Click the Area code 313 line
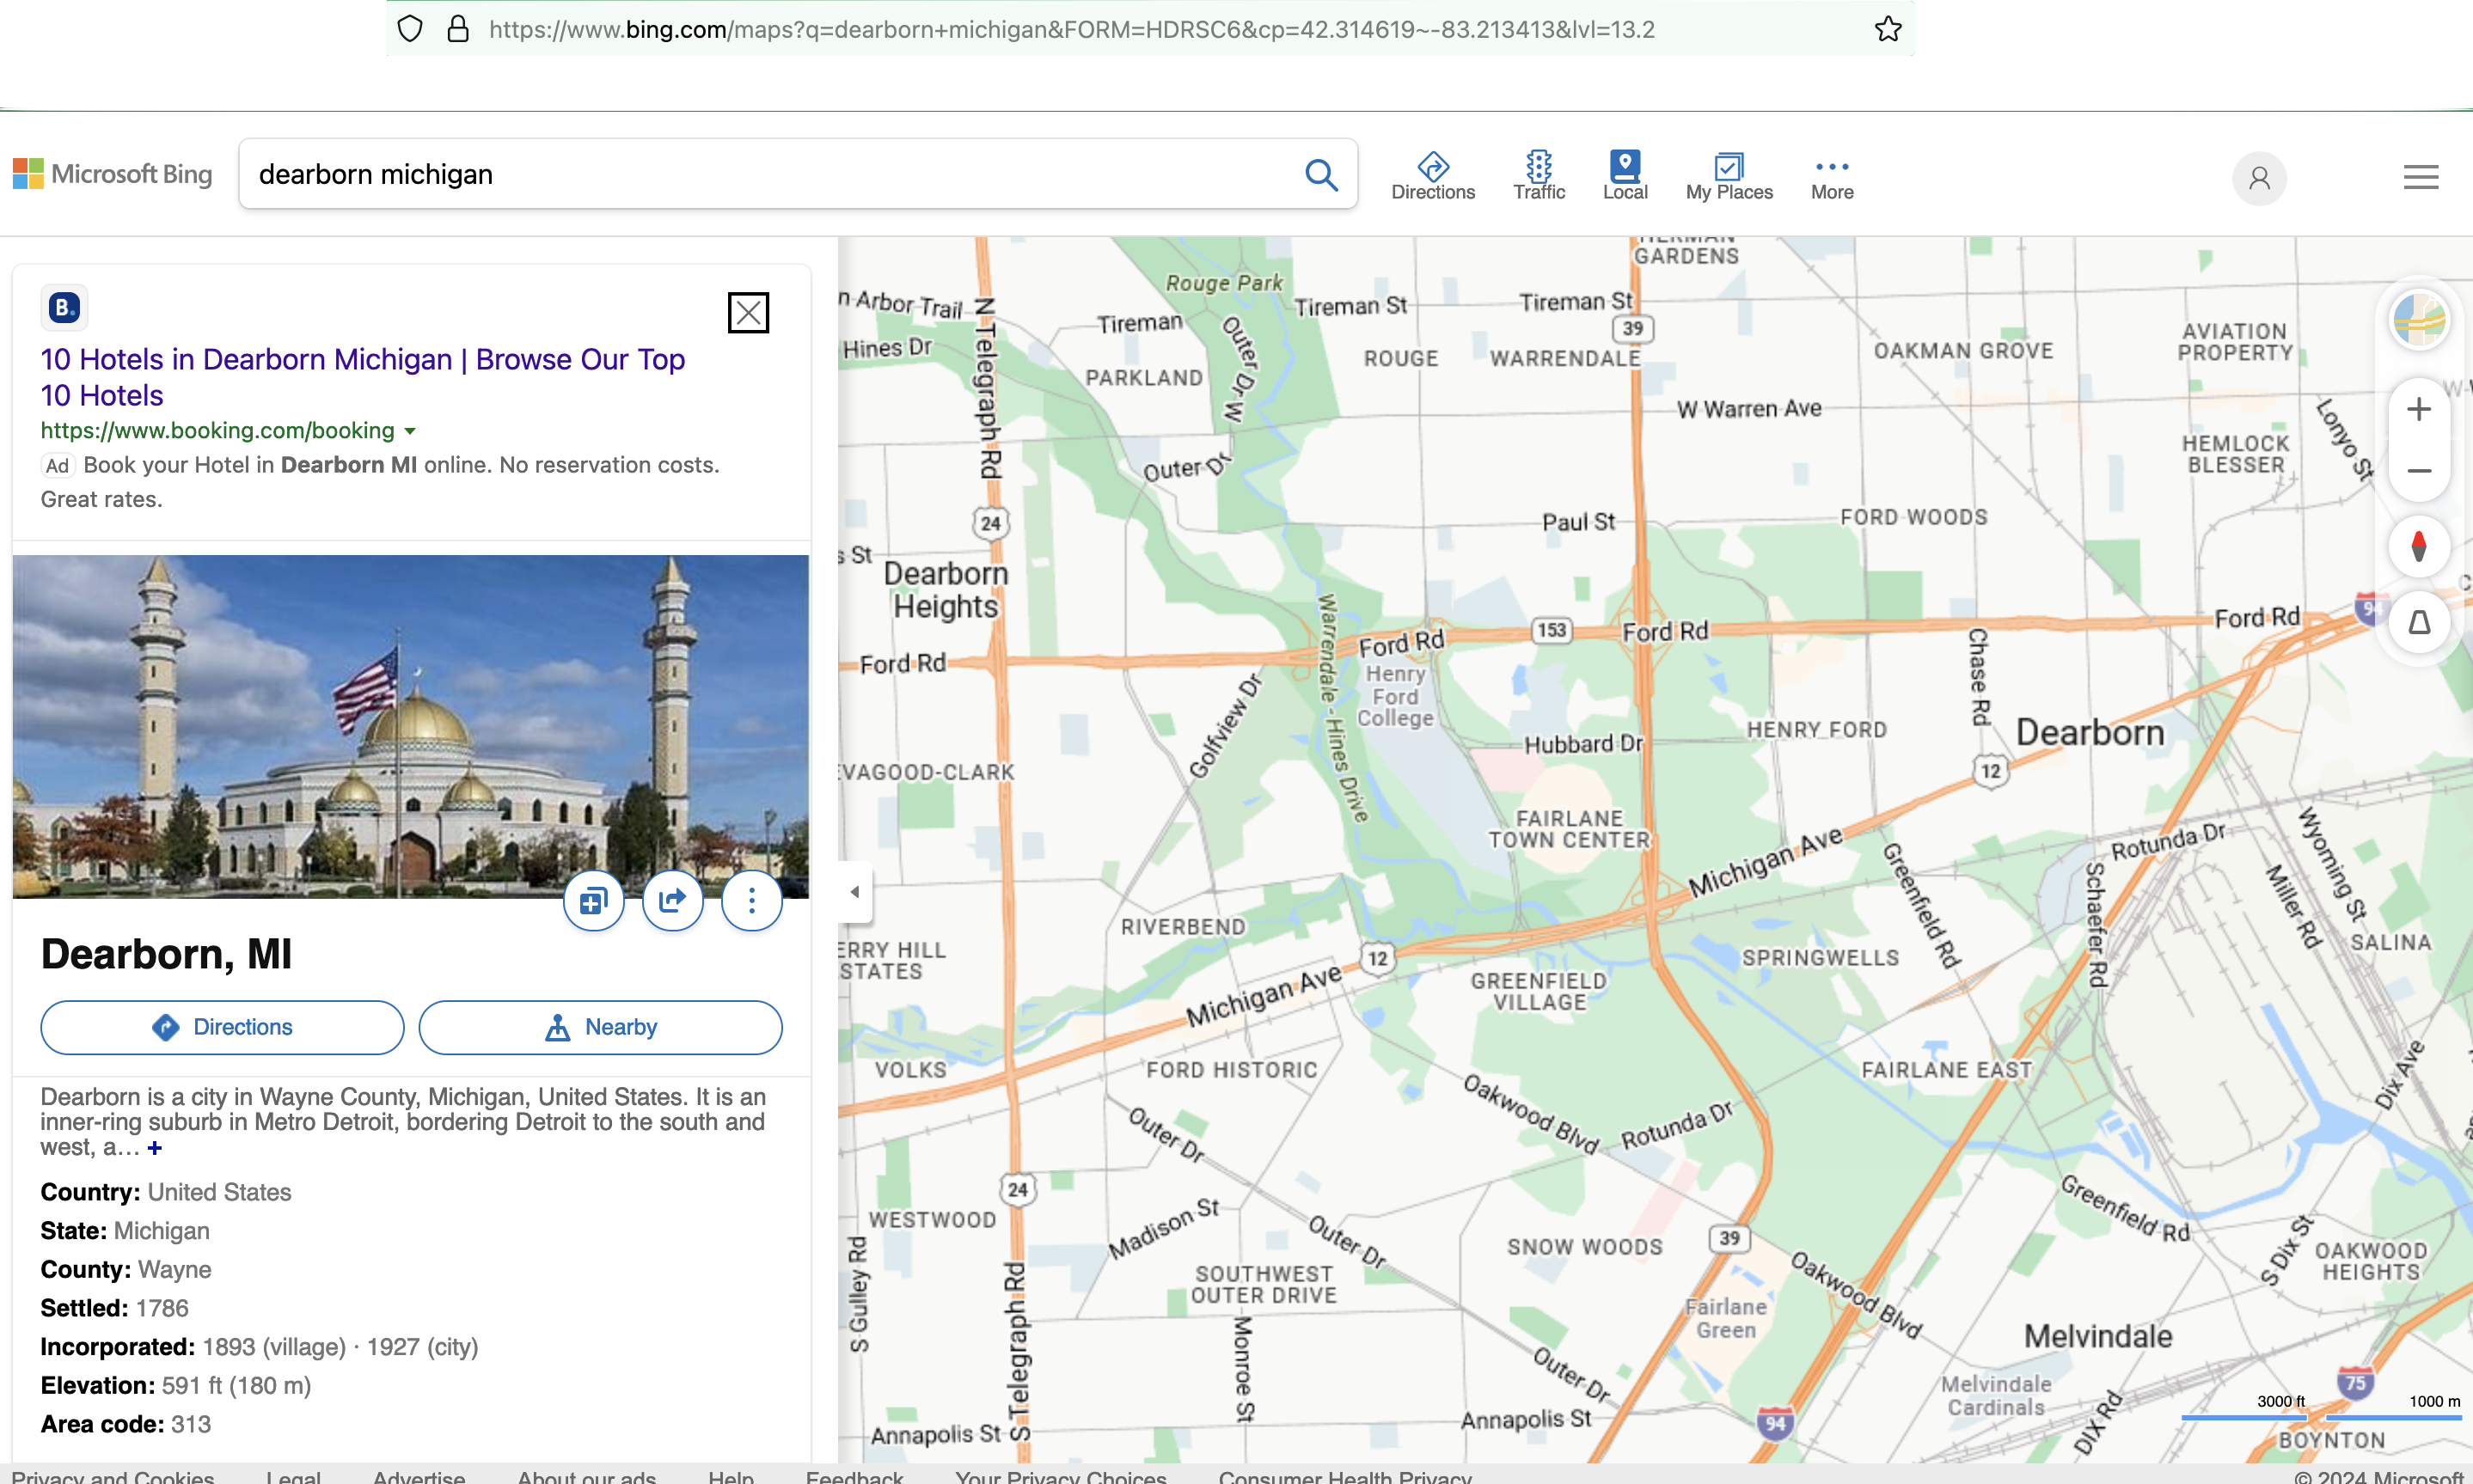The height and width of the screenshot is (1484, 2473). (125, 1423)
